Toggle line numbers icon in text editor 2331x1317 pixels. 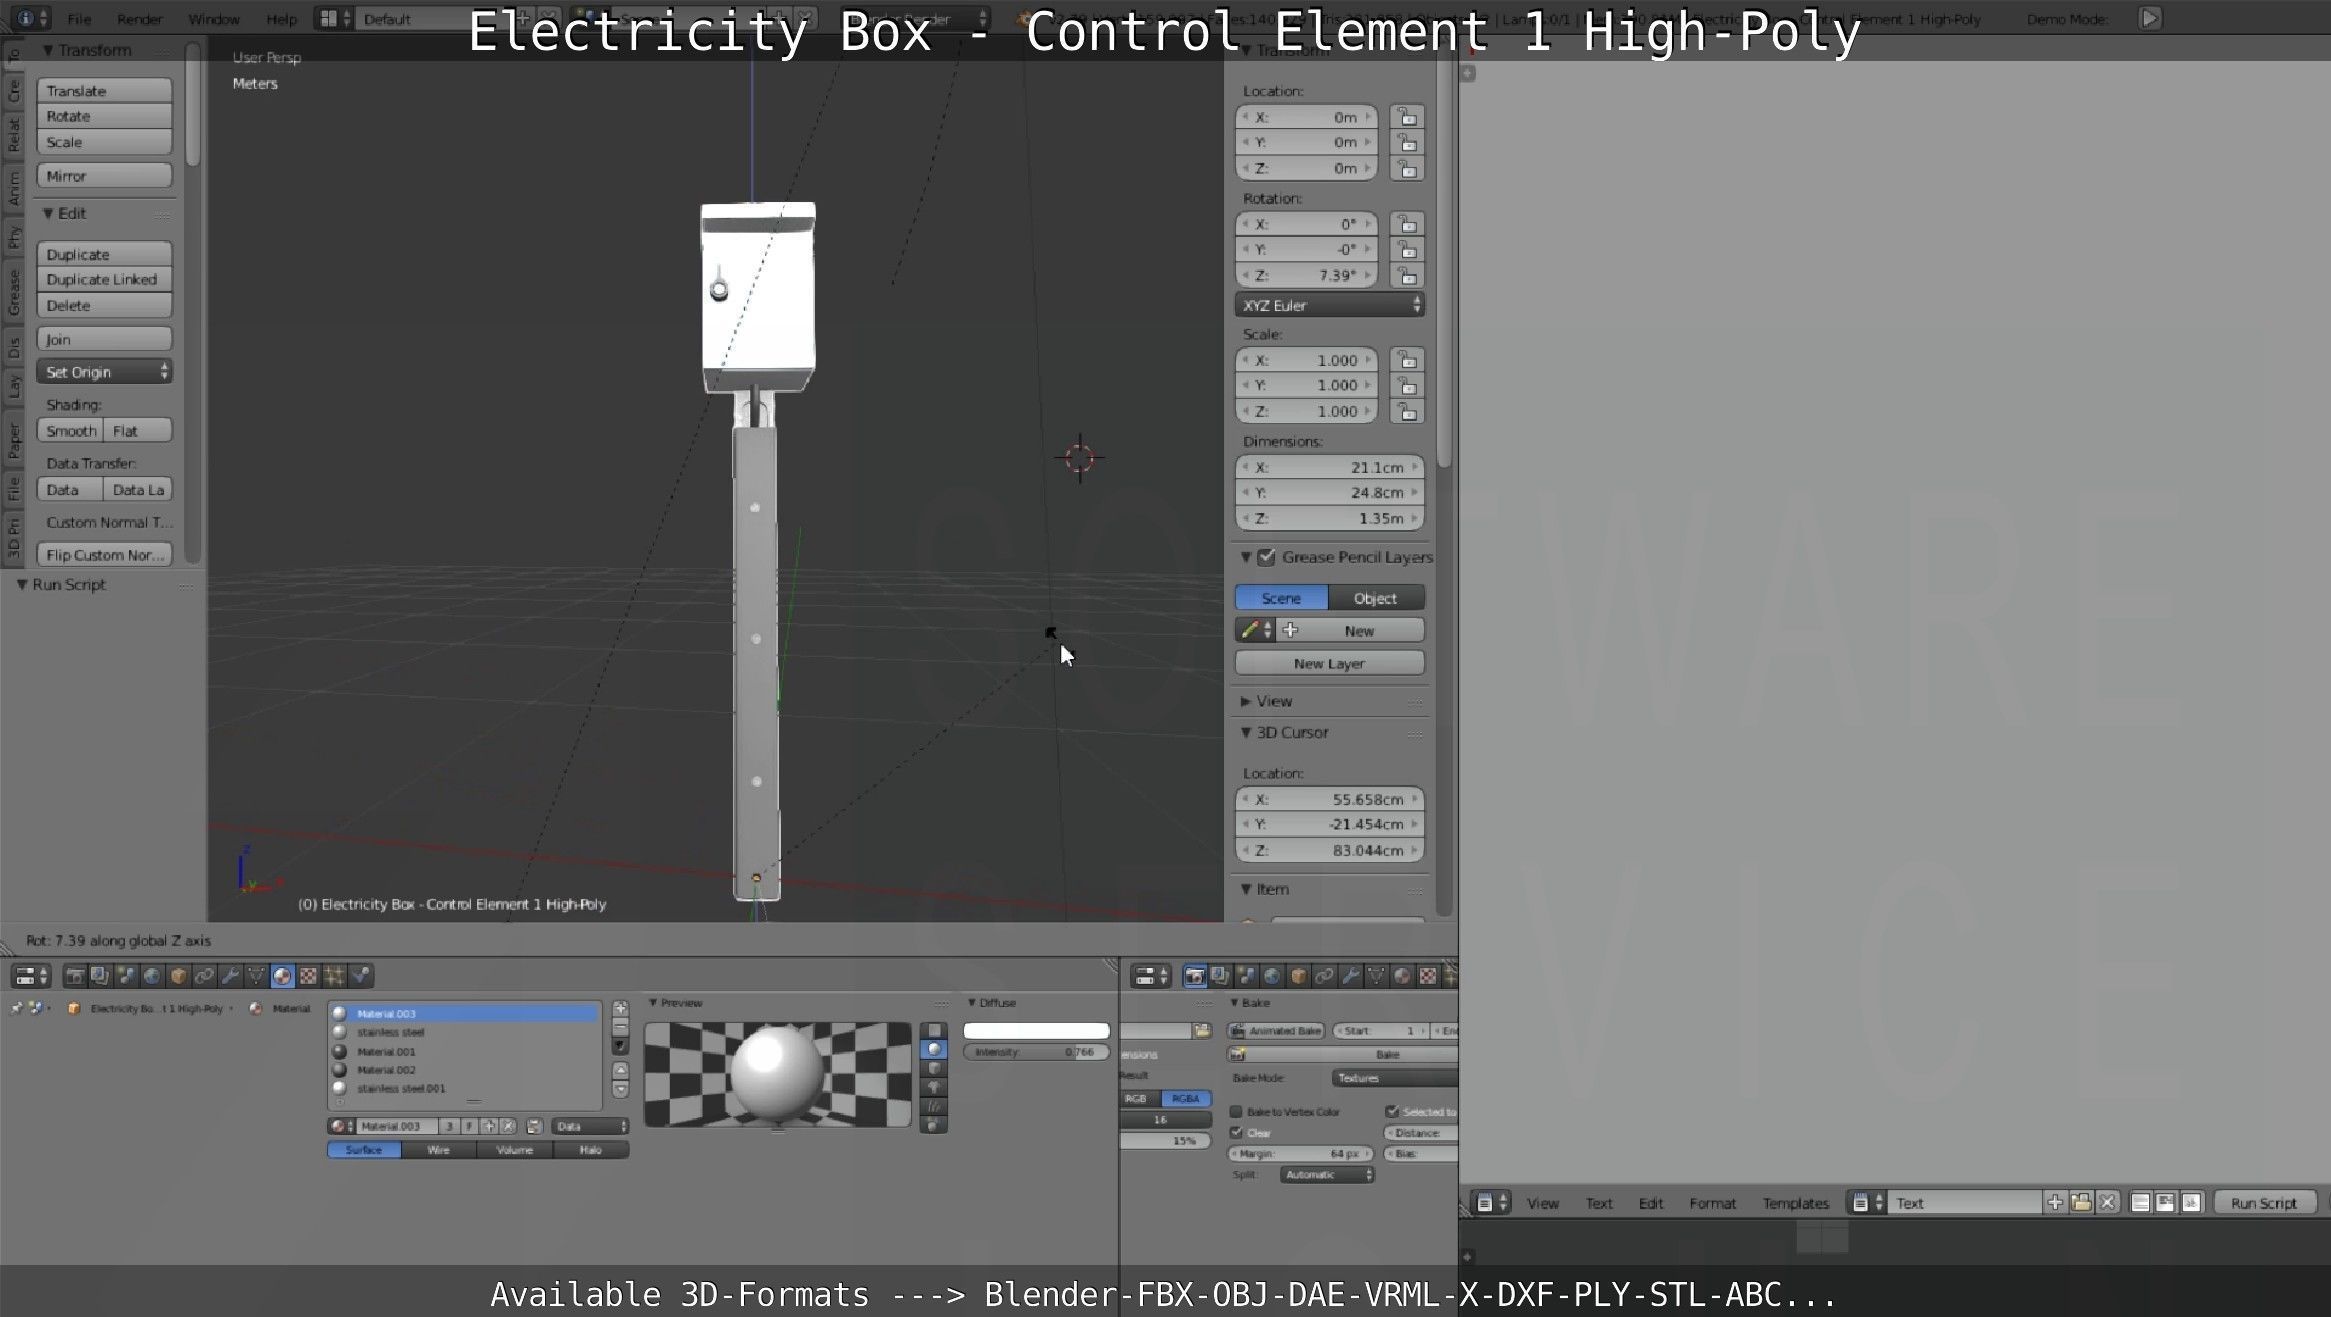(x=2140, y=1203)
